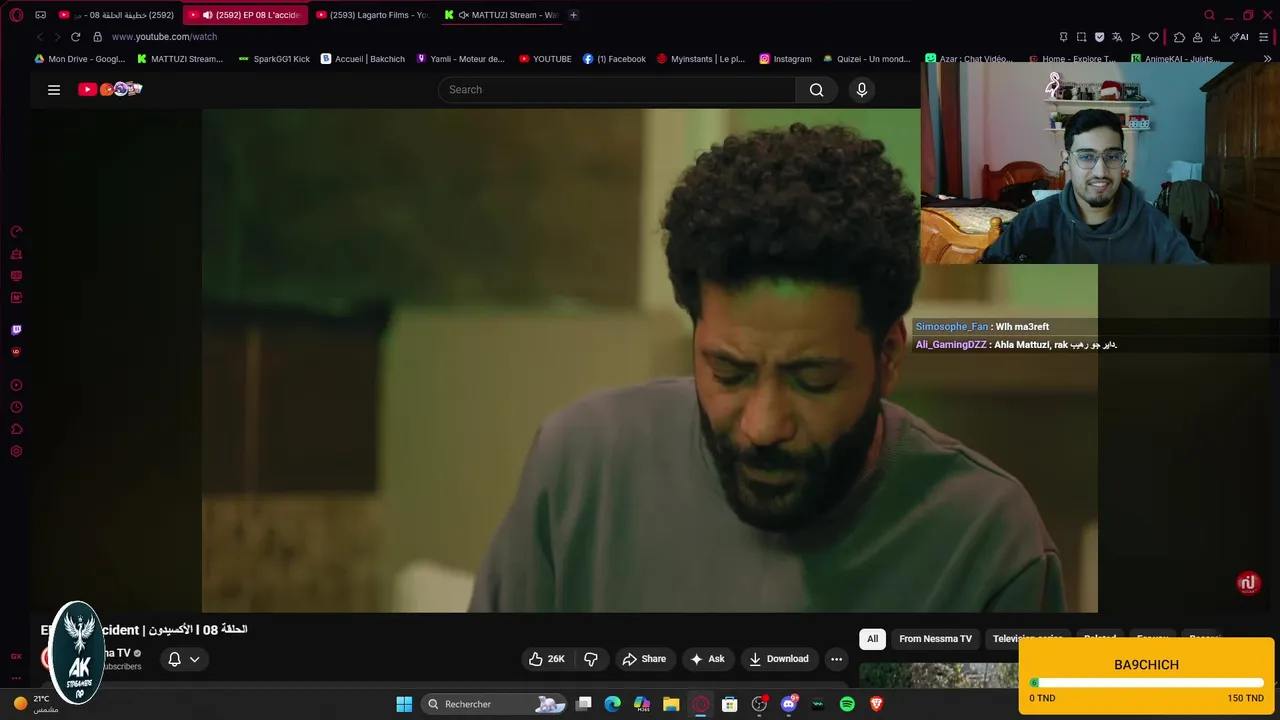Open the Quizei bookmark

click(x=867, y=59)
